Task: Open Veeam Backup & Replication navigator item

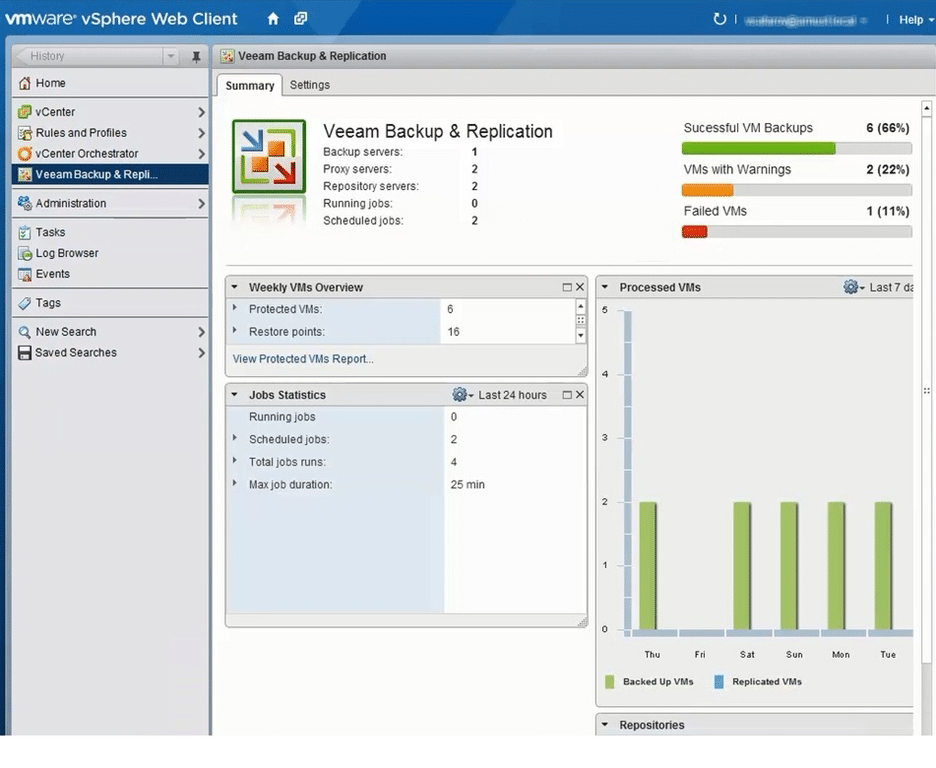Action: click(96, 174)
